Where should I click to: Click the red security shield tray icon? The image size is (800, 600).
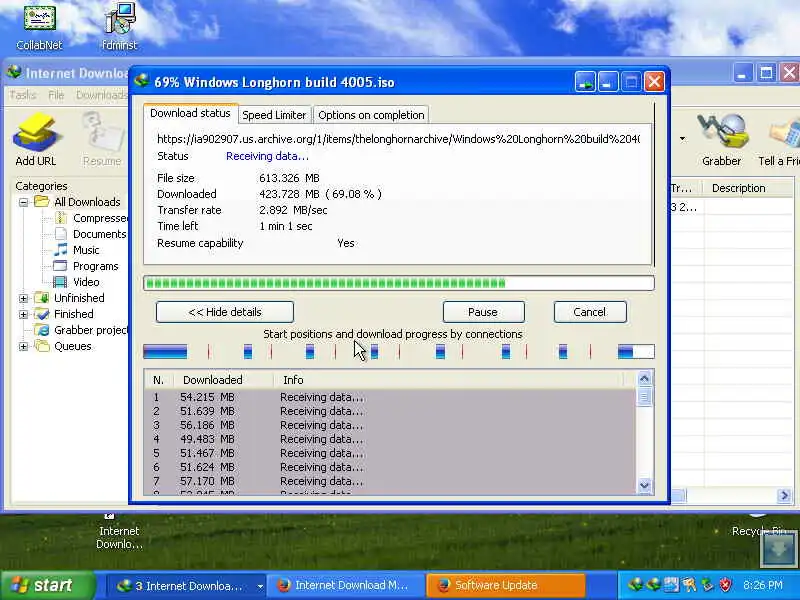pyautogui.click(x=726, y=585)
